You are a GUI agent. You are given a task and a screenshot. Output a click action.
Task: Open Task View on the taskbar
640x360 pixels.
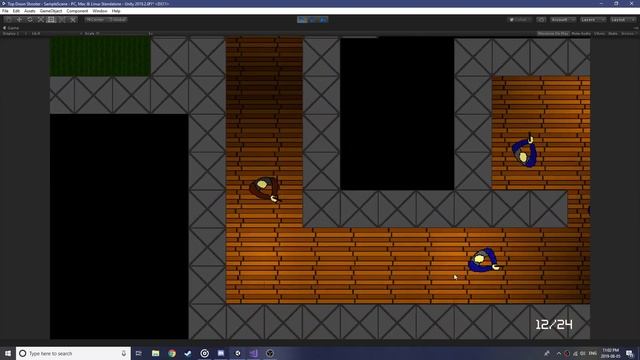139,353
